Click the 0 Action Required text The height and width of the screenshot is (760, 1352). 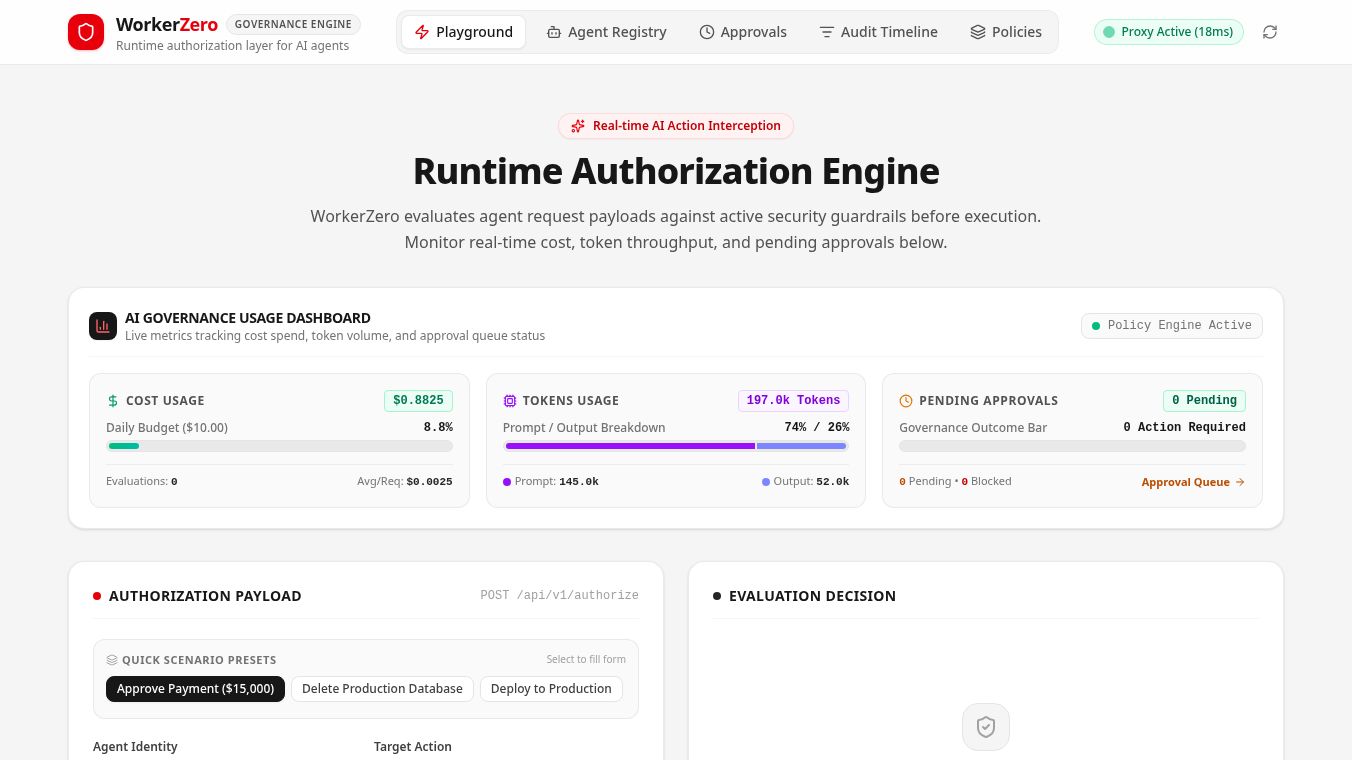point(1184,428)
